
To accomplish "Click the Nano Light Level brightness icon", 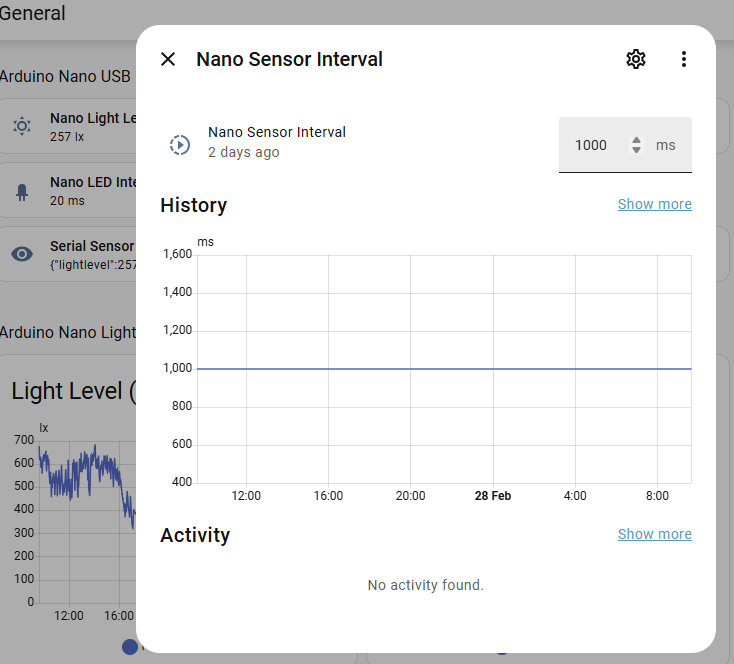I will coord(22,126).
